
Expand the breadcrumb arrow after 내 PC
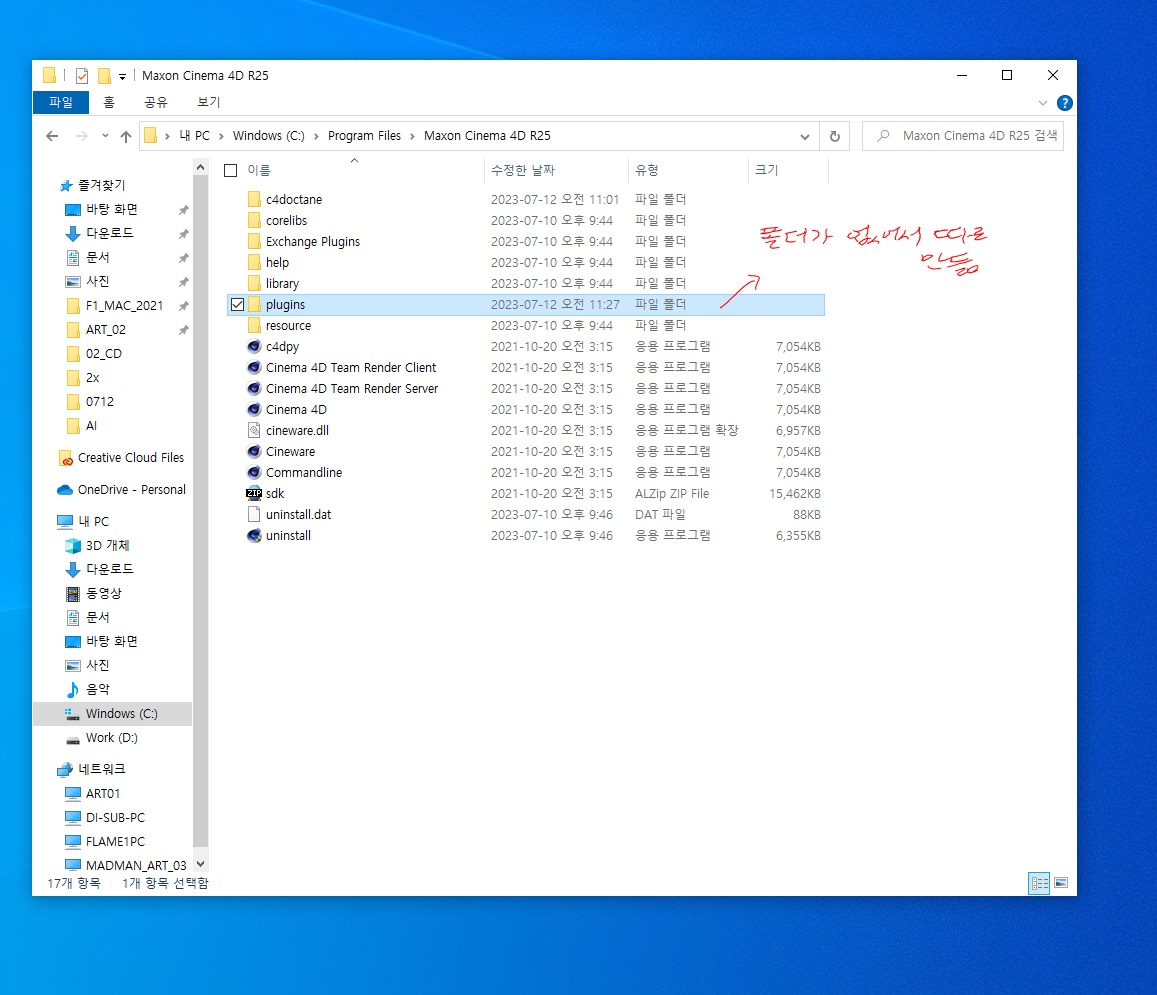click(221, 136)
